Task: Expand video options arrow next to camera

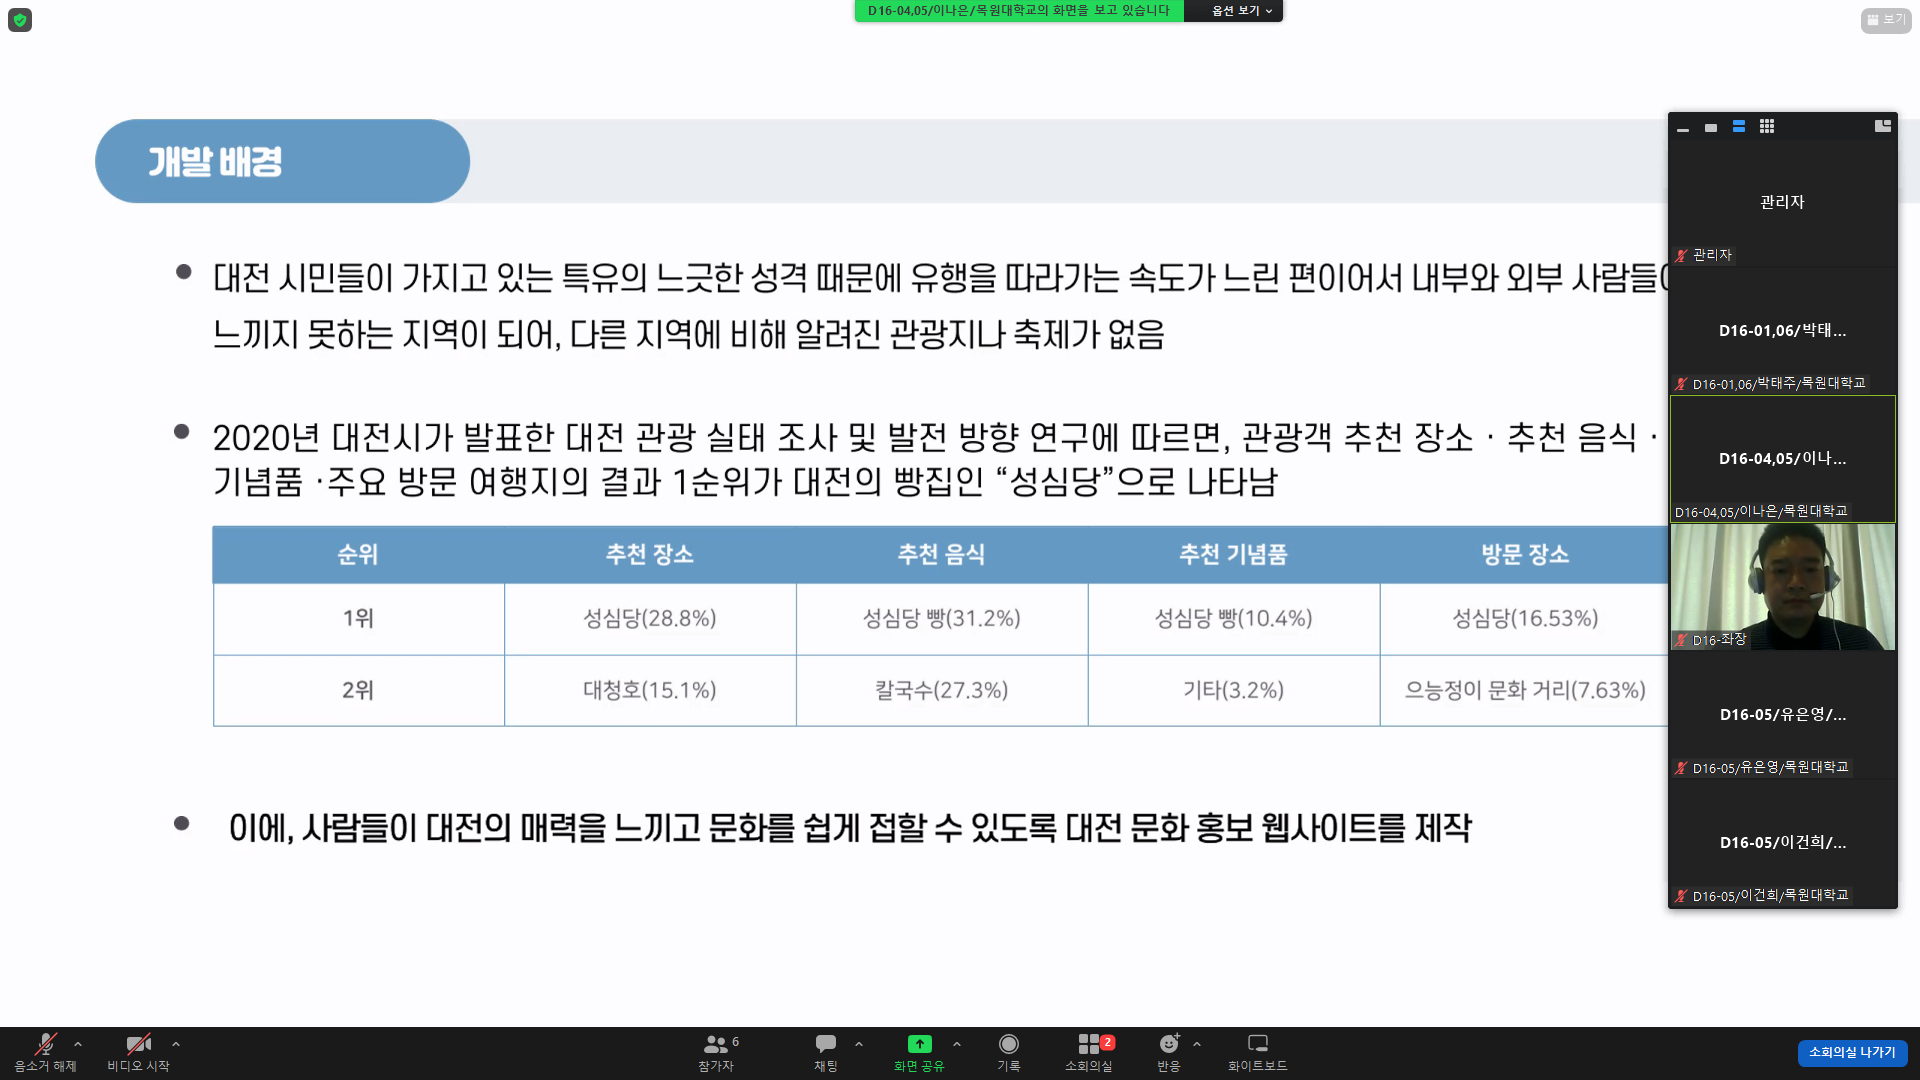Action: [x=176, y=1044]
